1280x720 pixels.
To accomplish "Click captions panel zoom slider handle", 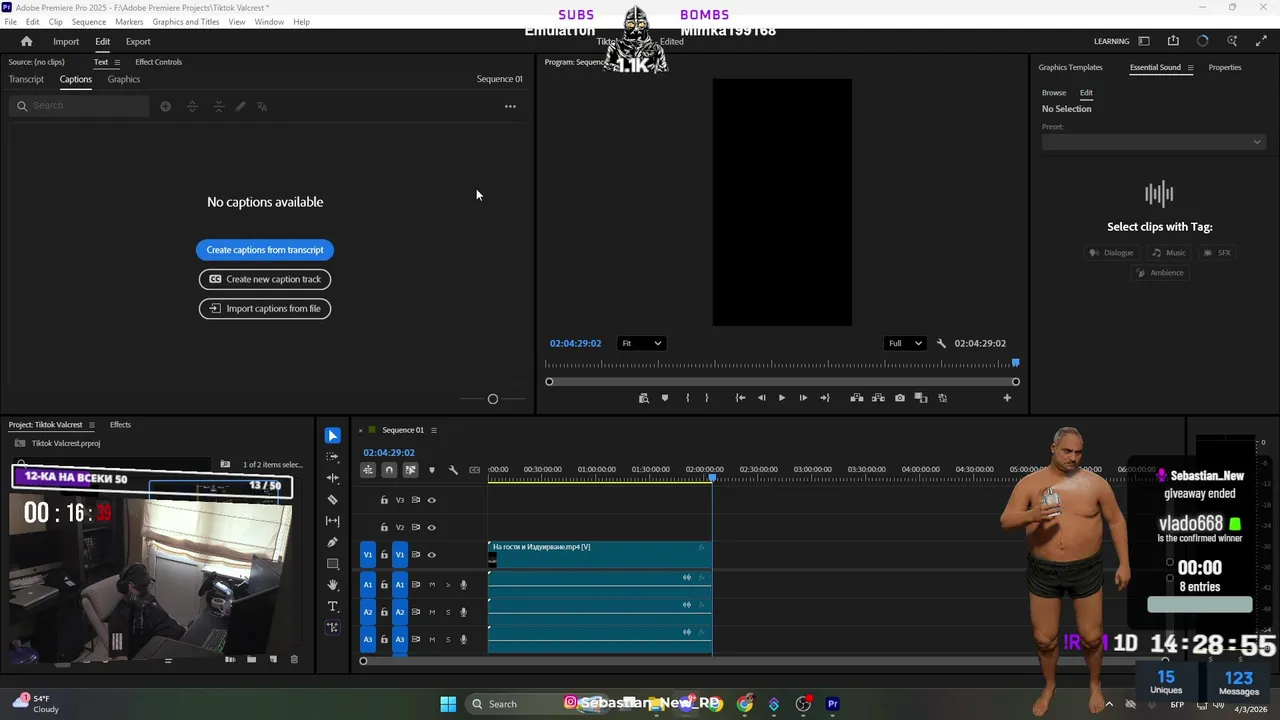I will (x=492, y=399).
